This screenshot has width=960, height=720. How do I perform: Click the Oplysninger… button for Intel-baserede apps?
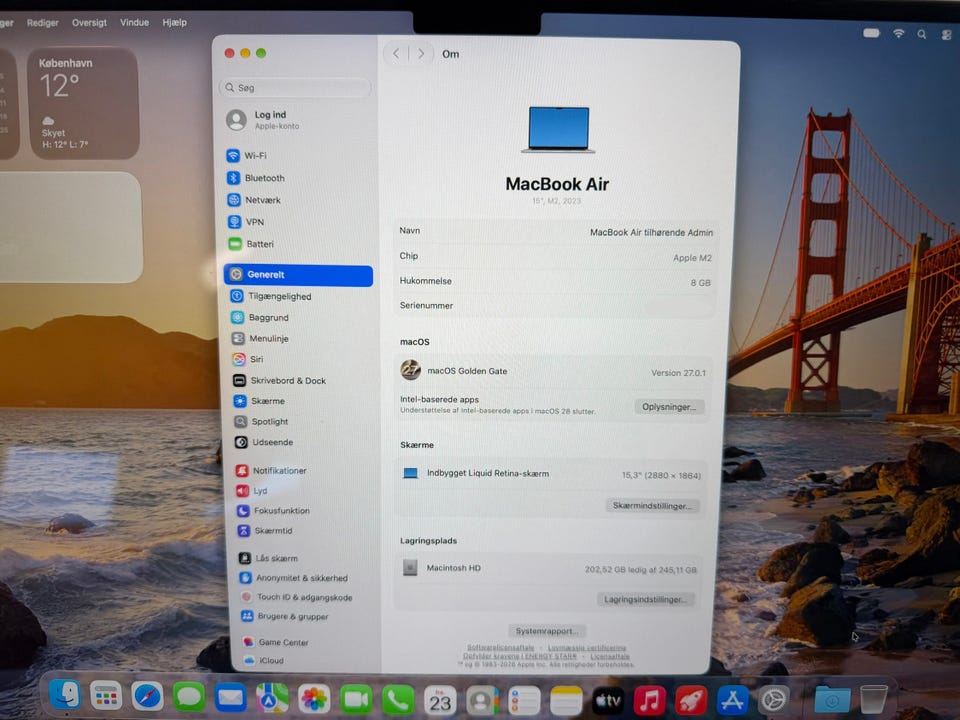tap(669, 407)
